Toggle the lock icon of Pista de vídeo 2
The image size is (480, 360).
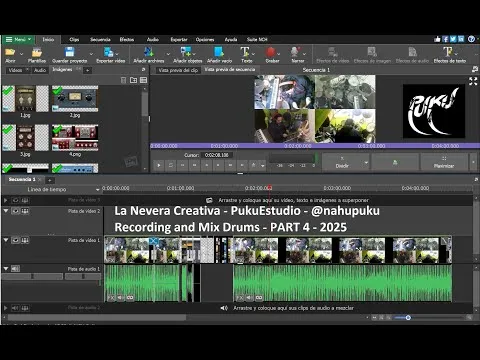[x=25, y=211]
